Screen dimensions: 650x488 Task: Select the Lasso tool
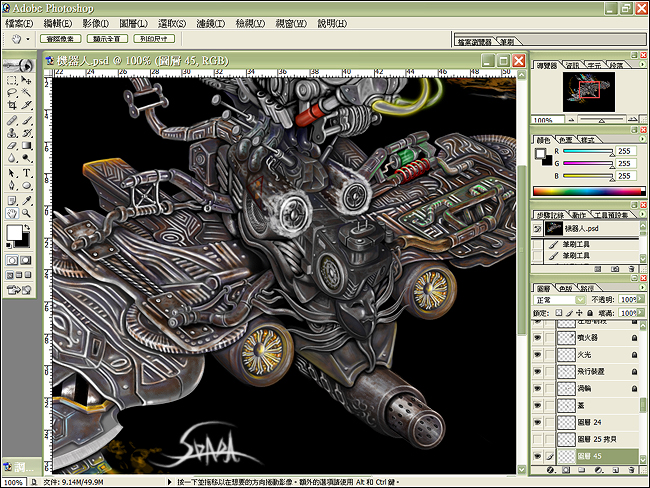[x=12, y=92]
